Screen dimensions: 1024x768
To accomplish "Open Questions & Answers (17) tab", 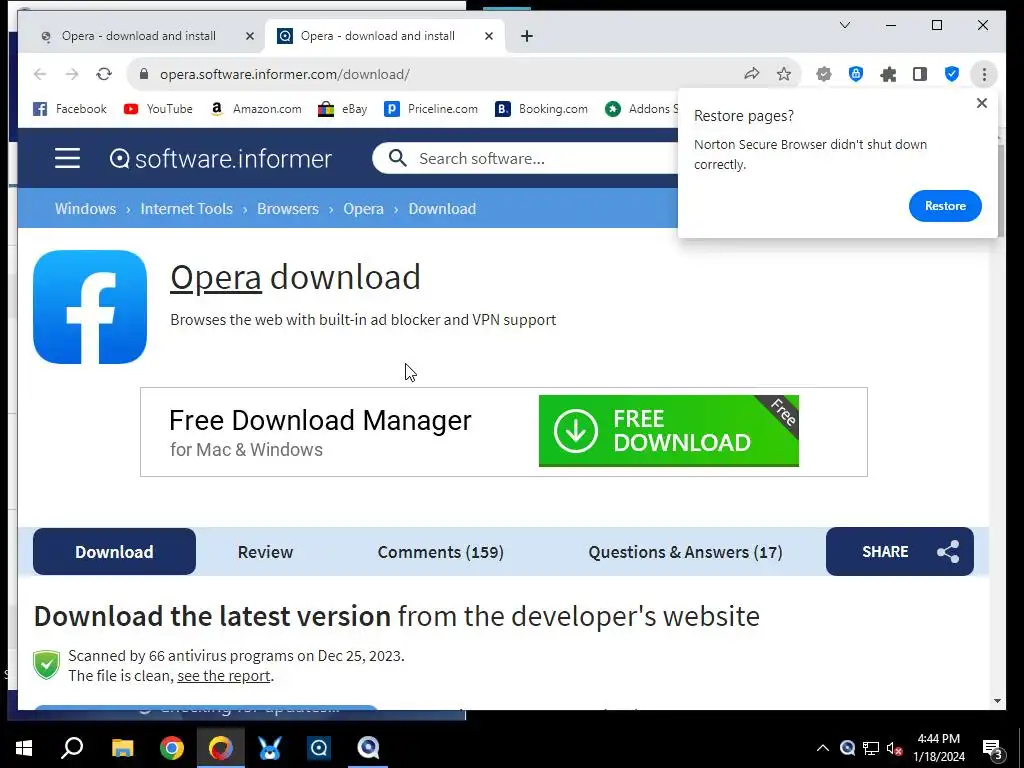I will (685, 552).
